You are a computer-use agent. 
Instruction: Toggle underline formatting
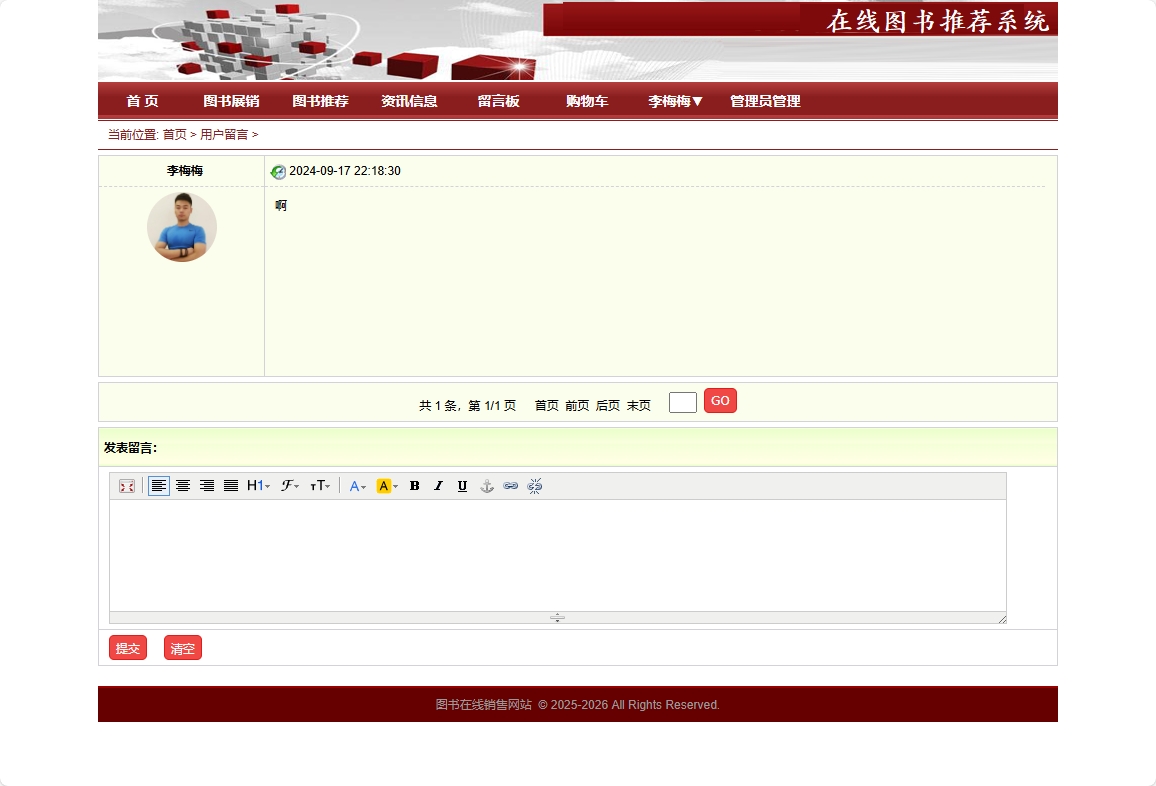pos(462,486)
